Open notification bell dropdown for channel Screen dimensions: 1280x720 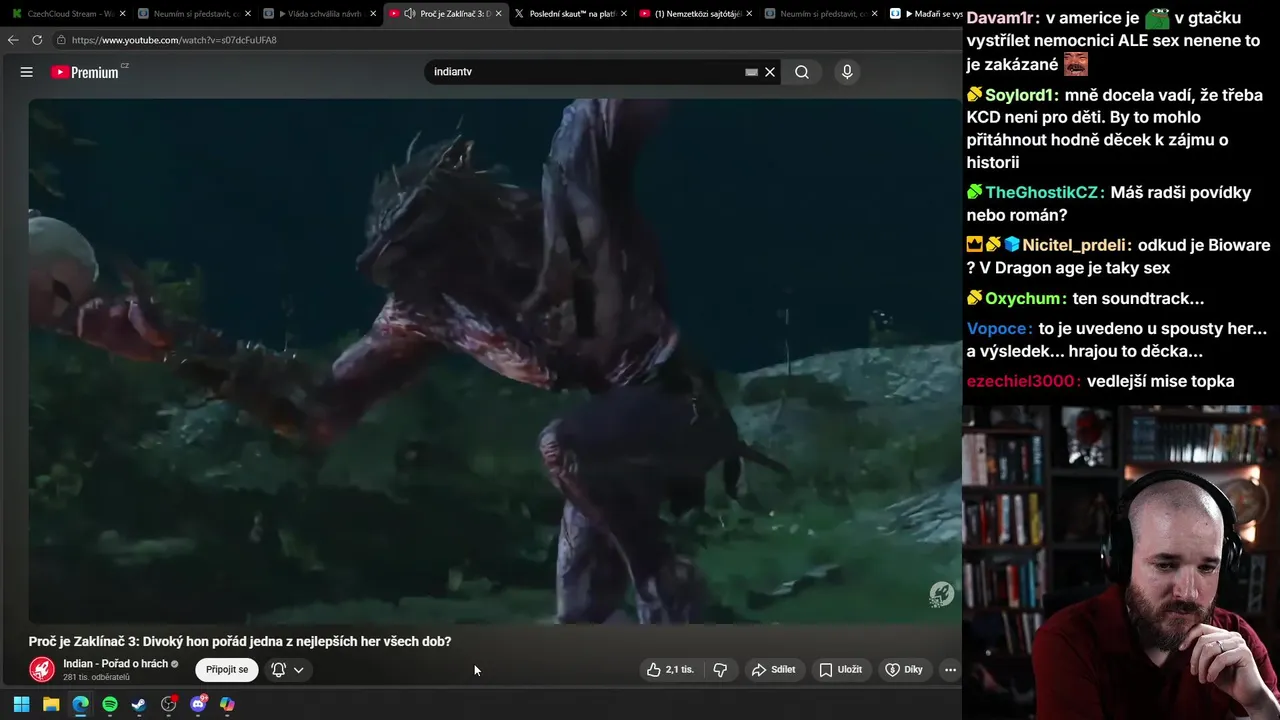click(287, 670)
